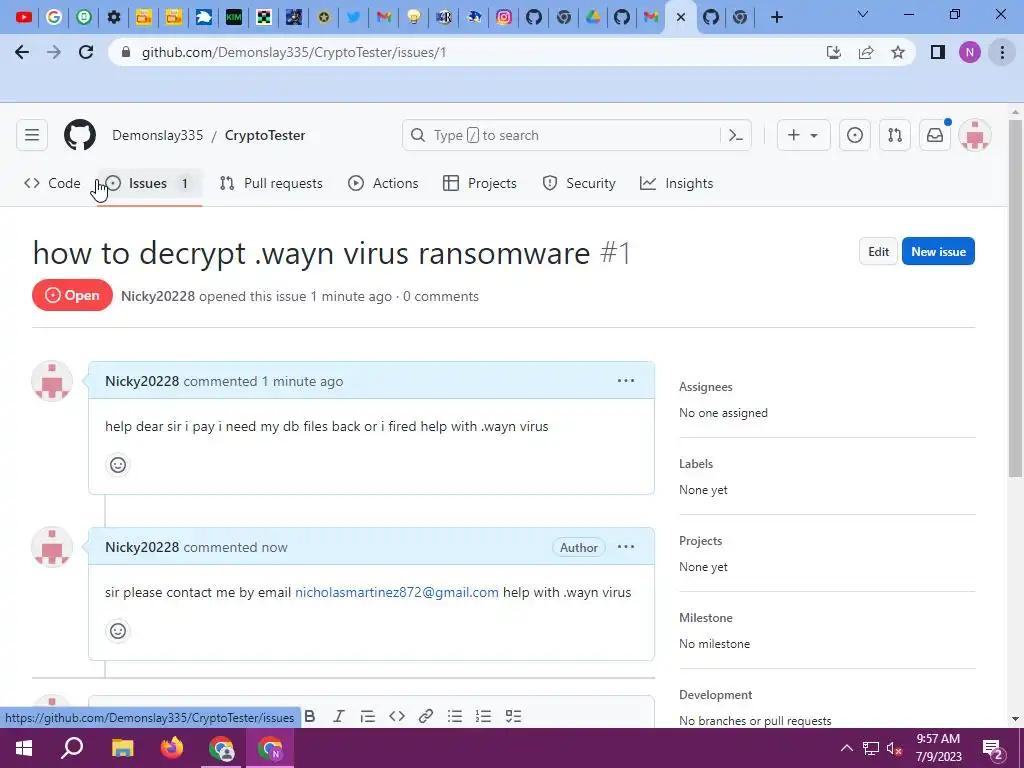1024x768 pixels.
Task: Open the create new plus dropdown
Action: pos(803,135)
